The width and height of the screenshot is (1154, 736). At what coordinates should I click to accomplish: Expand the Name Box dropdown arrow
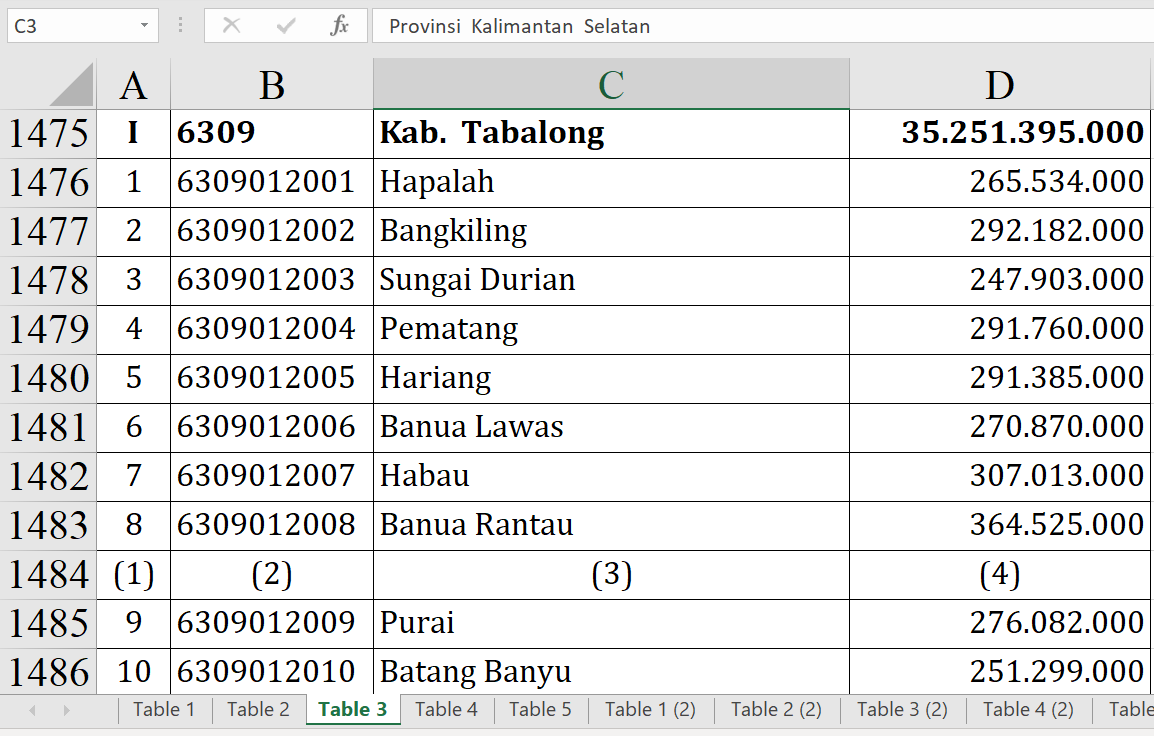click(145, 26)
